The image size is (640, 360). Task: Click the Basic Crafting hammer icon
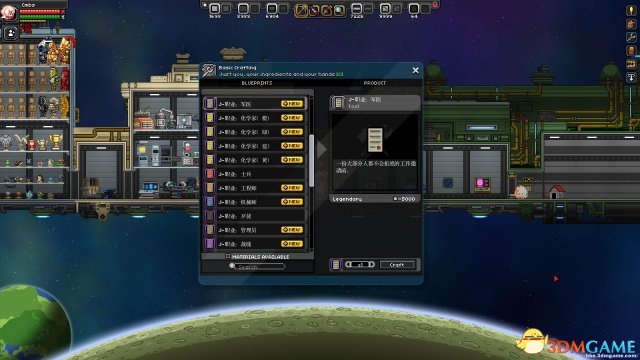209,70
